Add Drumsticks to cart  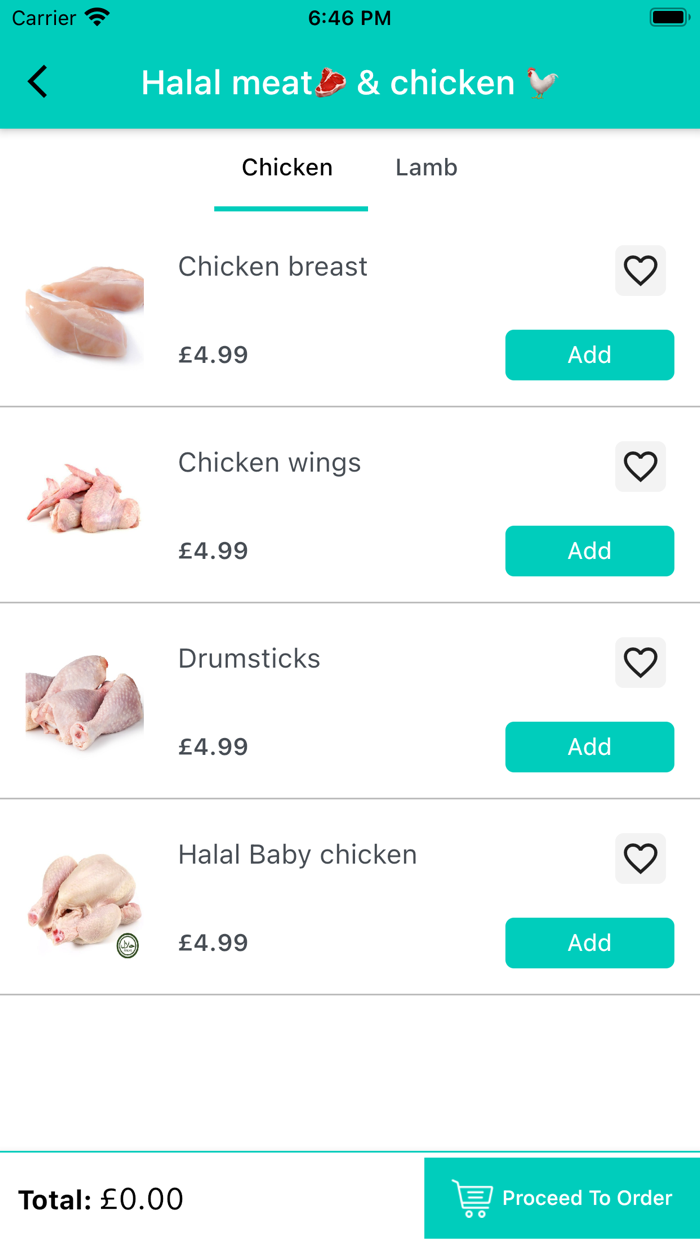coord(589,747)
